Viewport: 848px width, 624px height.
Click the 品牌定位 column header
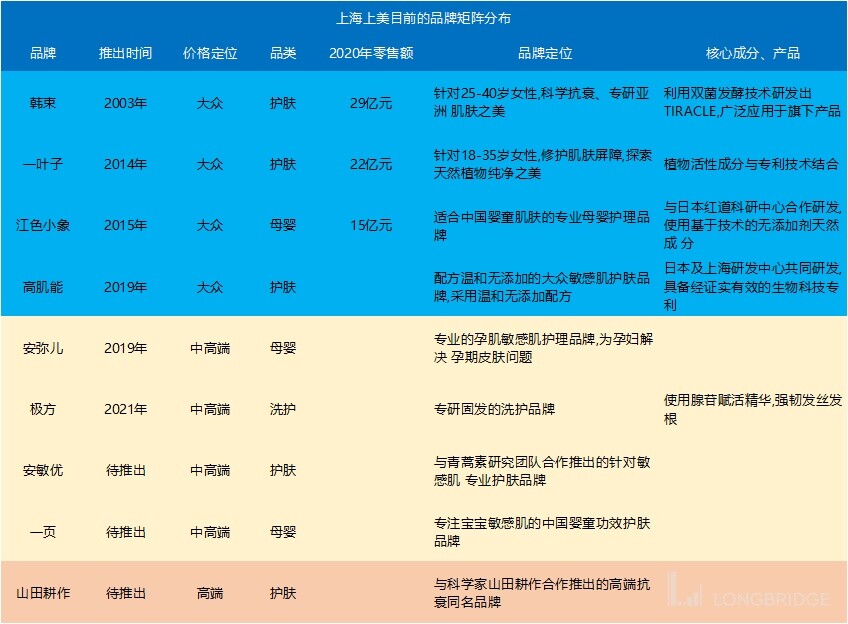coord(541,54)
